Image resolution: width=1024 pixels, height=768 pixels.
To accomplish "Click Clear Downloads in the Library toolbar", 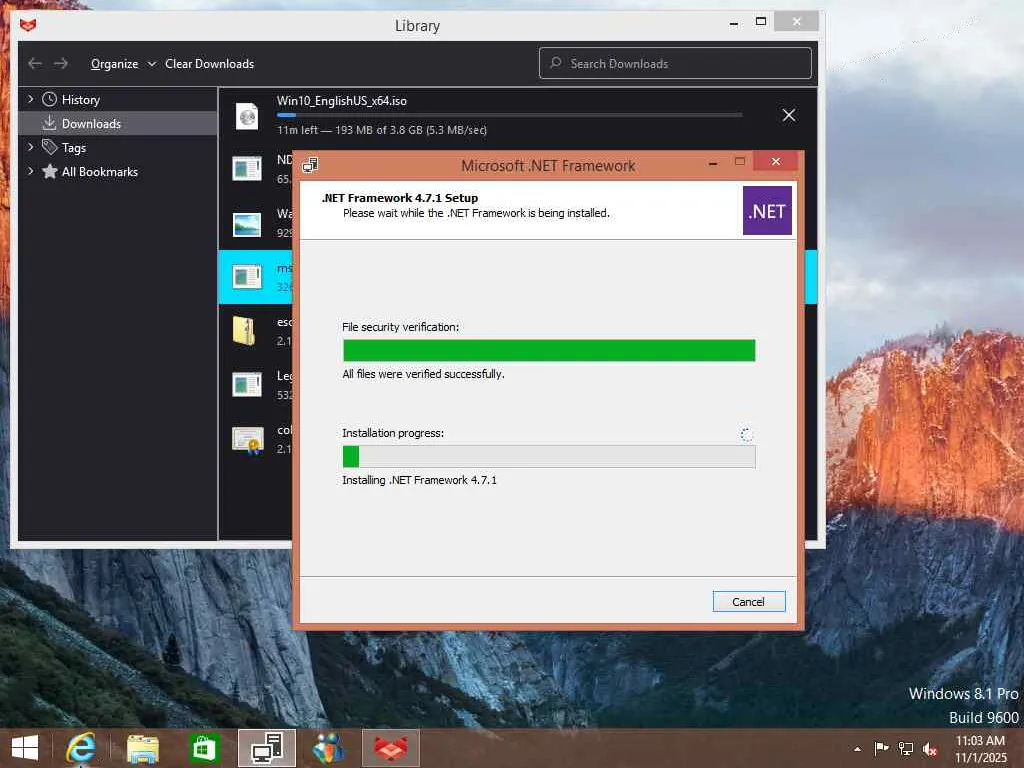I will (x=209, y=63).
